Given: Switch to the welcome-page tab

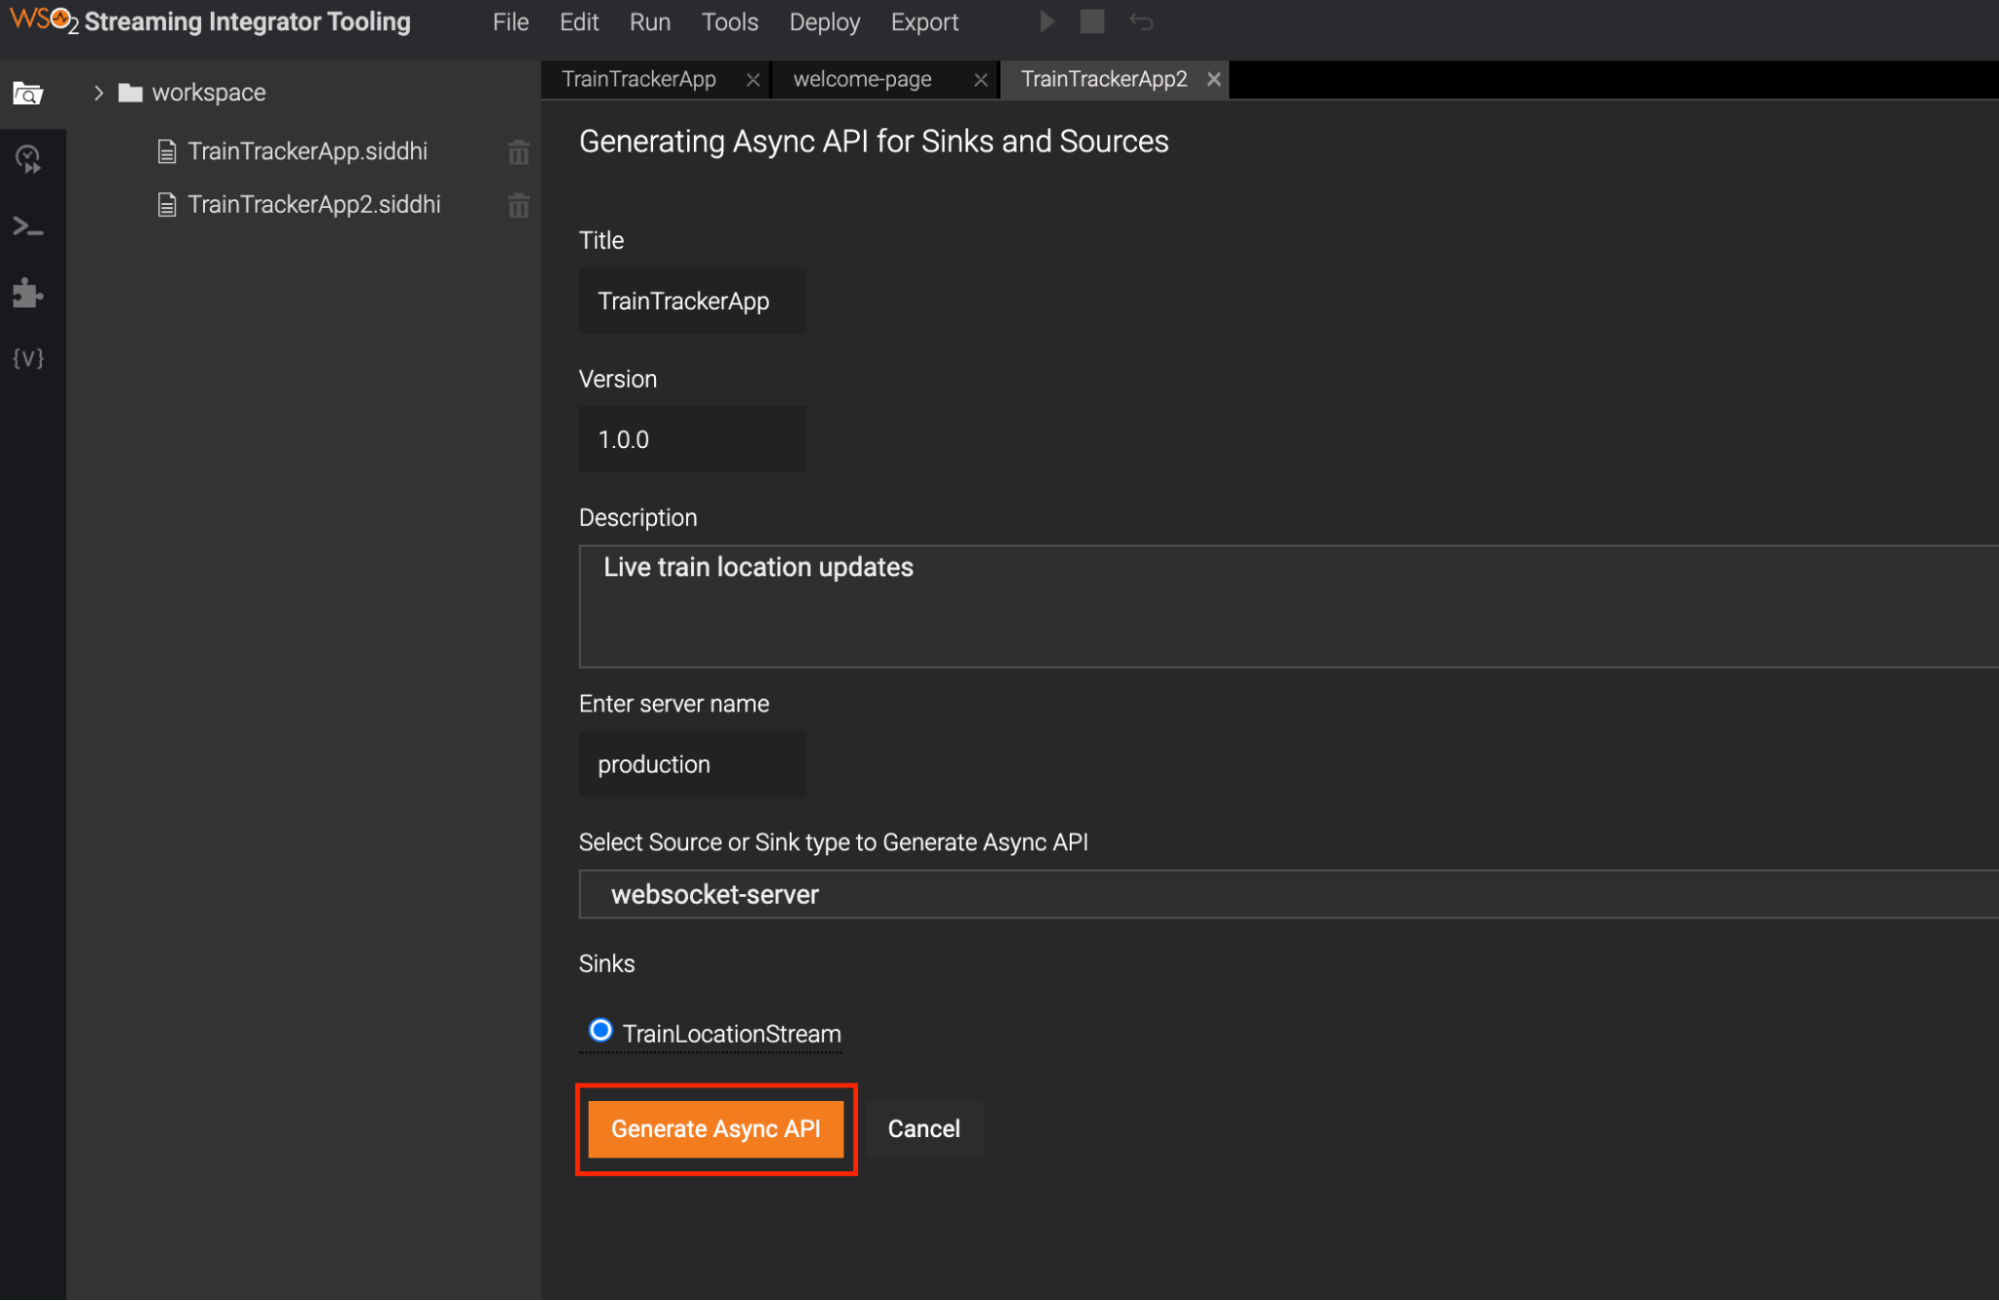Looking at the screenshot, I should click(862, 80).
